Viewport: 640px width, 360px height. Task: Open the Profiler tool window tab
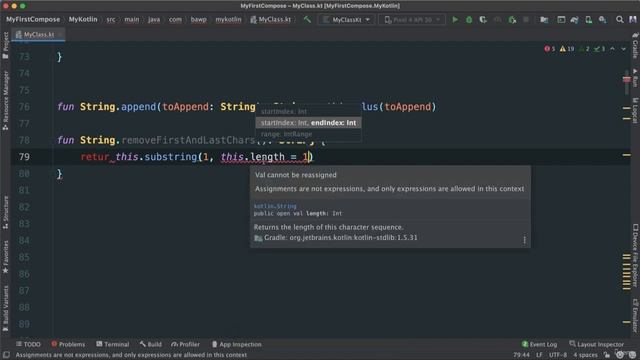coord(186,344)
